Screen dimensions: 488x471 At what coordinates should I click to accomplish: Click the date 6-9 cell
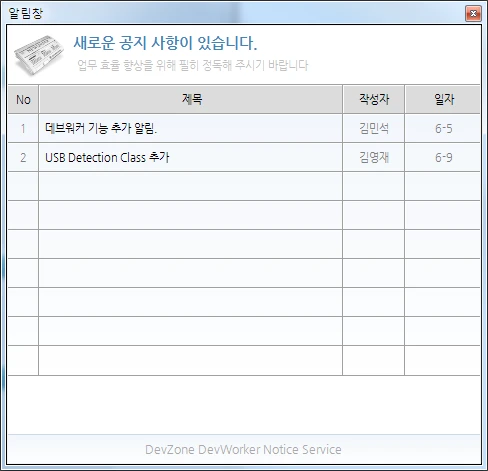(x=443, y=157)
